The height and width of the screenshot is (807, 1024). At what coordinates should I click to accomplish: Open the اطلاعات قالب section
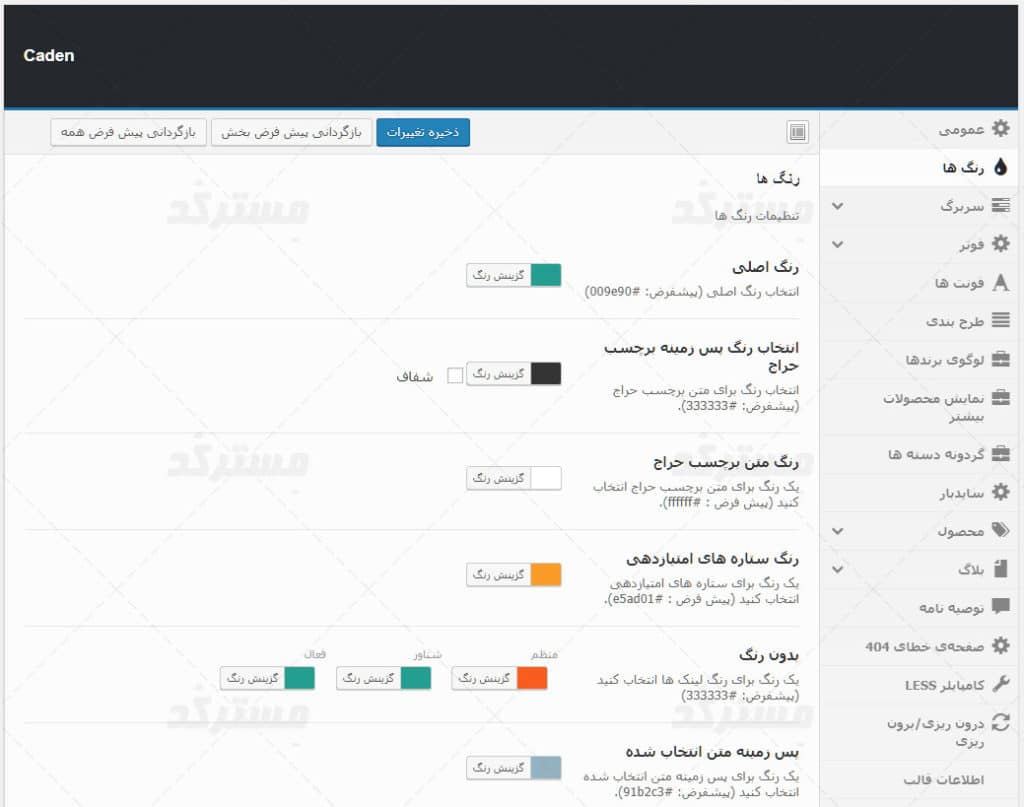[x=919, y=780]
